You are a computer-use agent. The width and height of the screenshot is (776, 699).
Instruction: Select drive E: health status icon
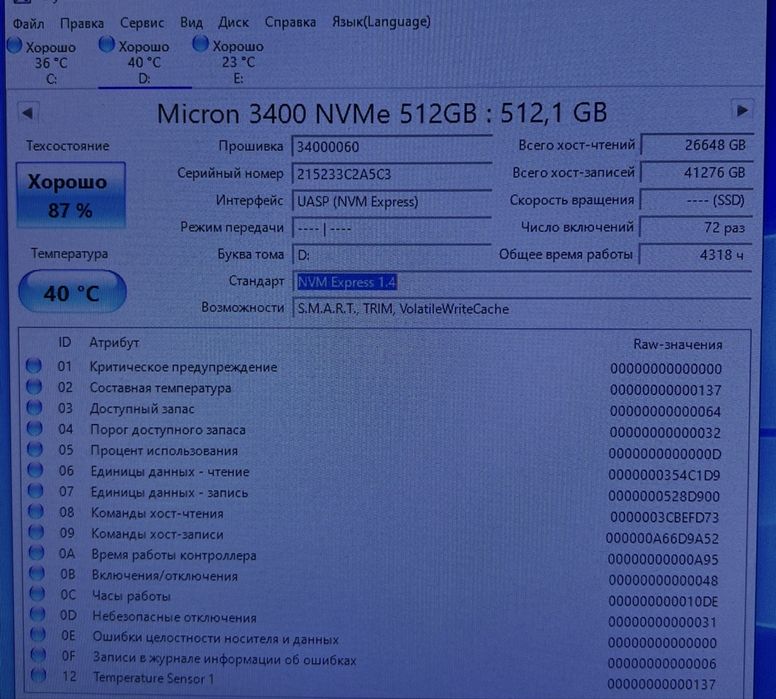(200, 44)
